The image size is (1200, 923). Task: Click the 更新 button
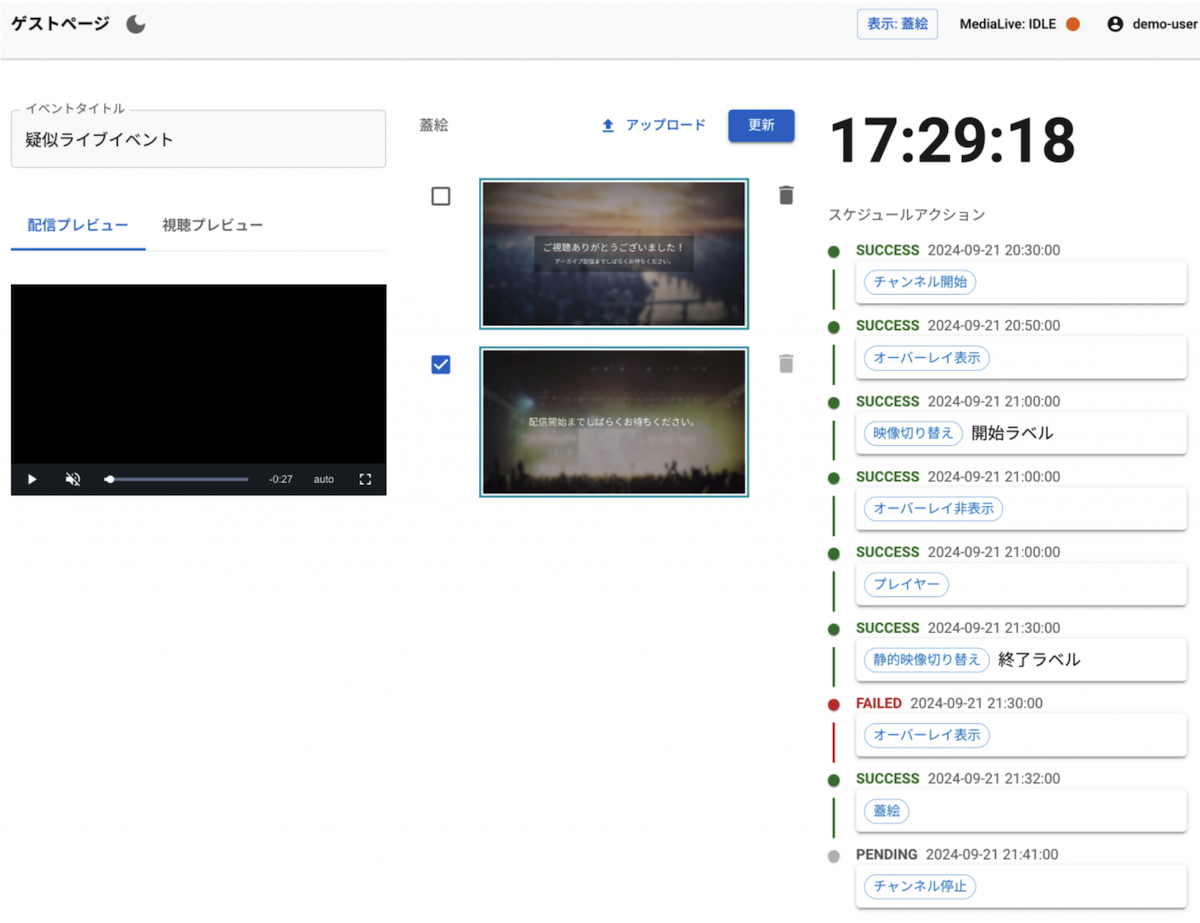tap(761, 125)
